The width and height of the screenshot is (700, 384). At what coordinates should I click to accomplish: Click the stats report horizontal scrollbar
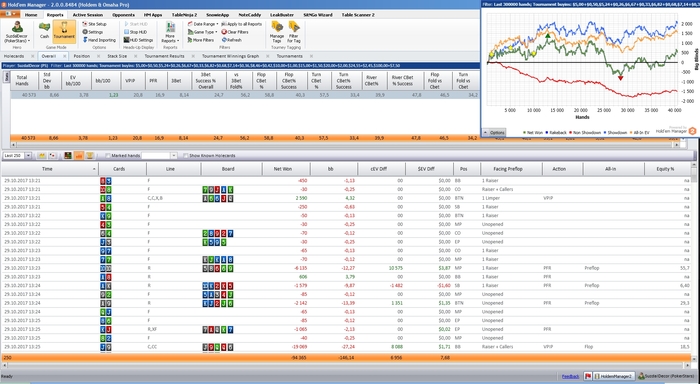345,145
